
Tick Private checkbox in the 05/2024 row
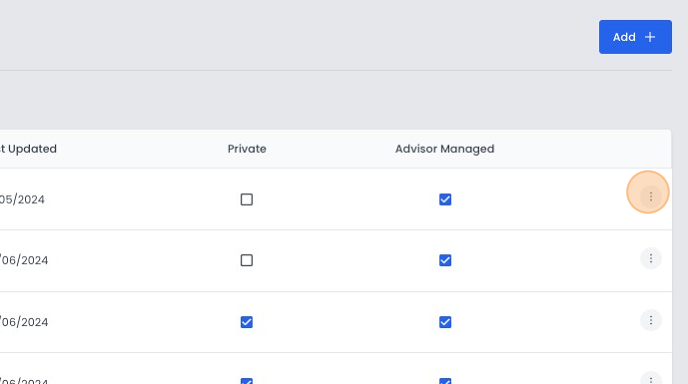coord(247,200)
